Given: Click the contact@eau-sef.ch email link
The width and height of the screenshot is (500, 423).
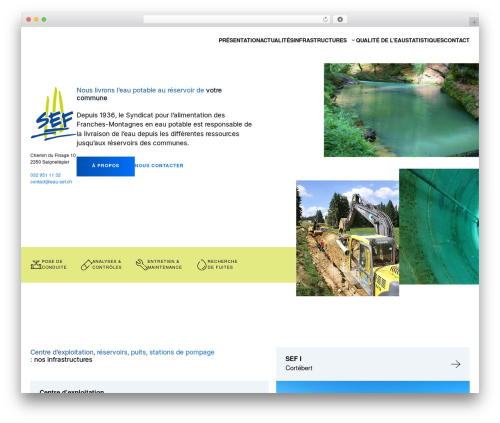Looking at the screenshot, I should coord(51,182).
